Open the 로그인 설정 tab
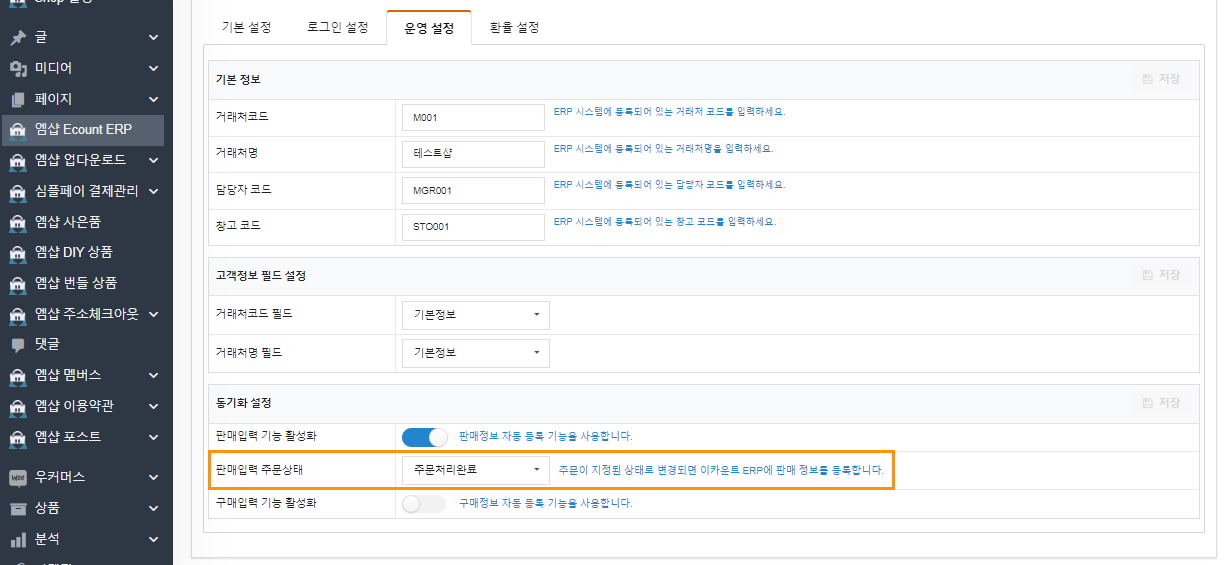 (x=337, y=28)
